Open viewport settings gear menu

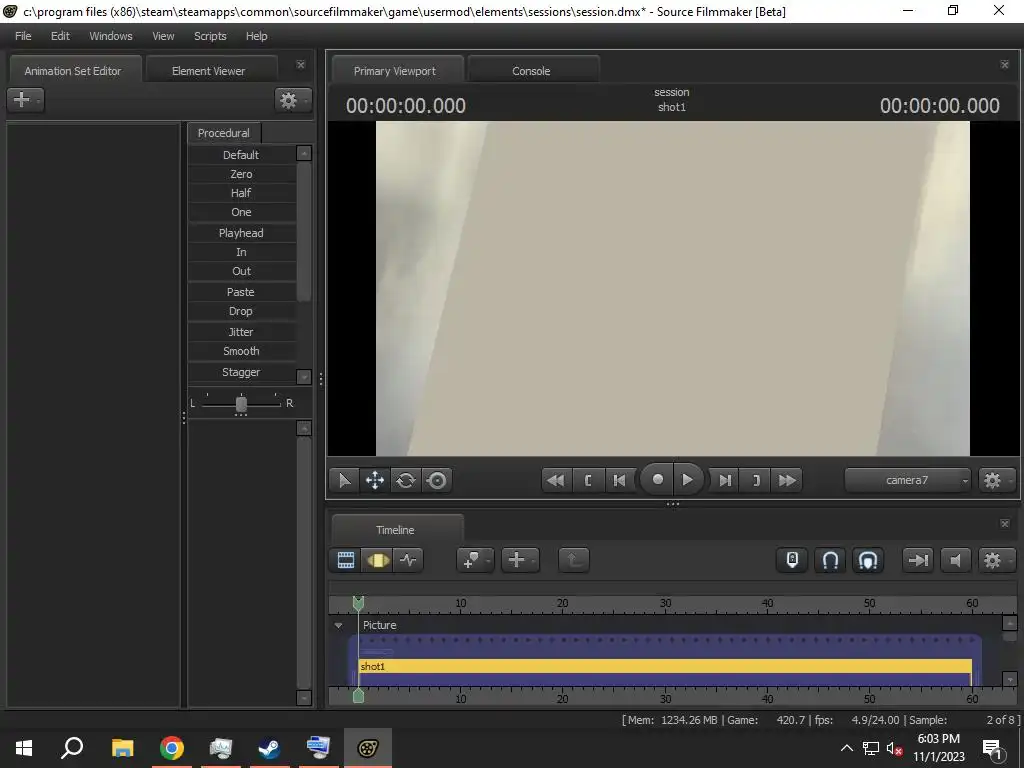coord(996,481)
